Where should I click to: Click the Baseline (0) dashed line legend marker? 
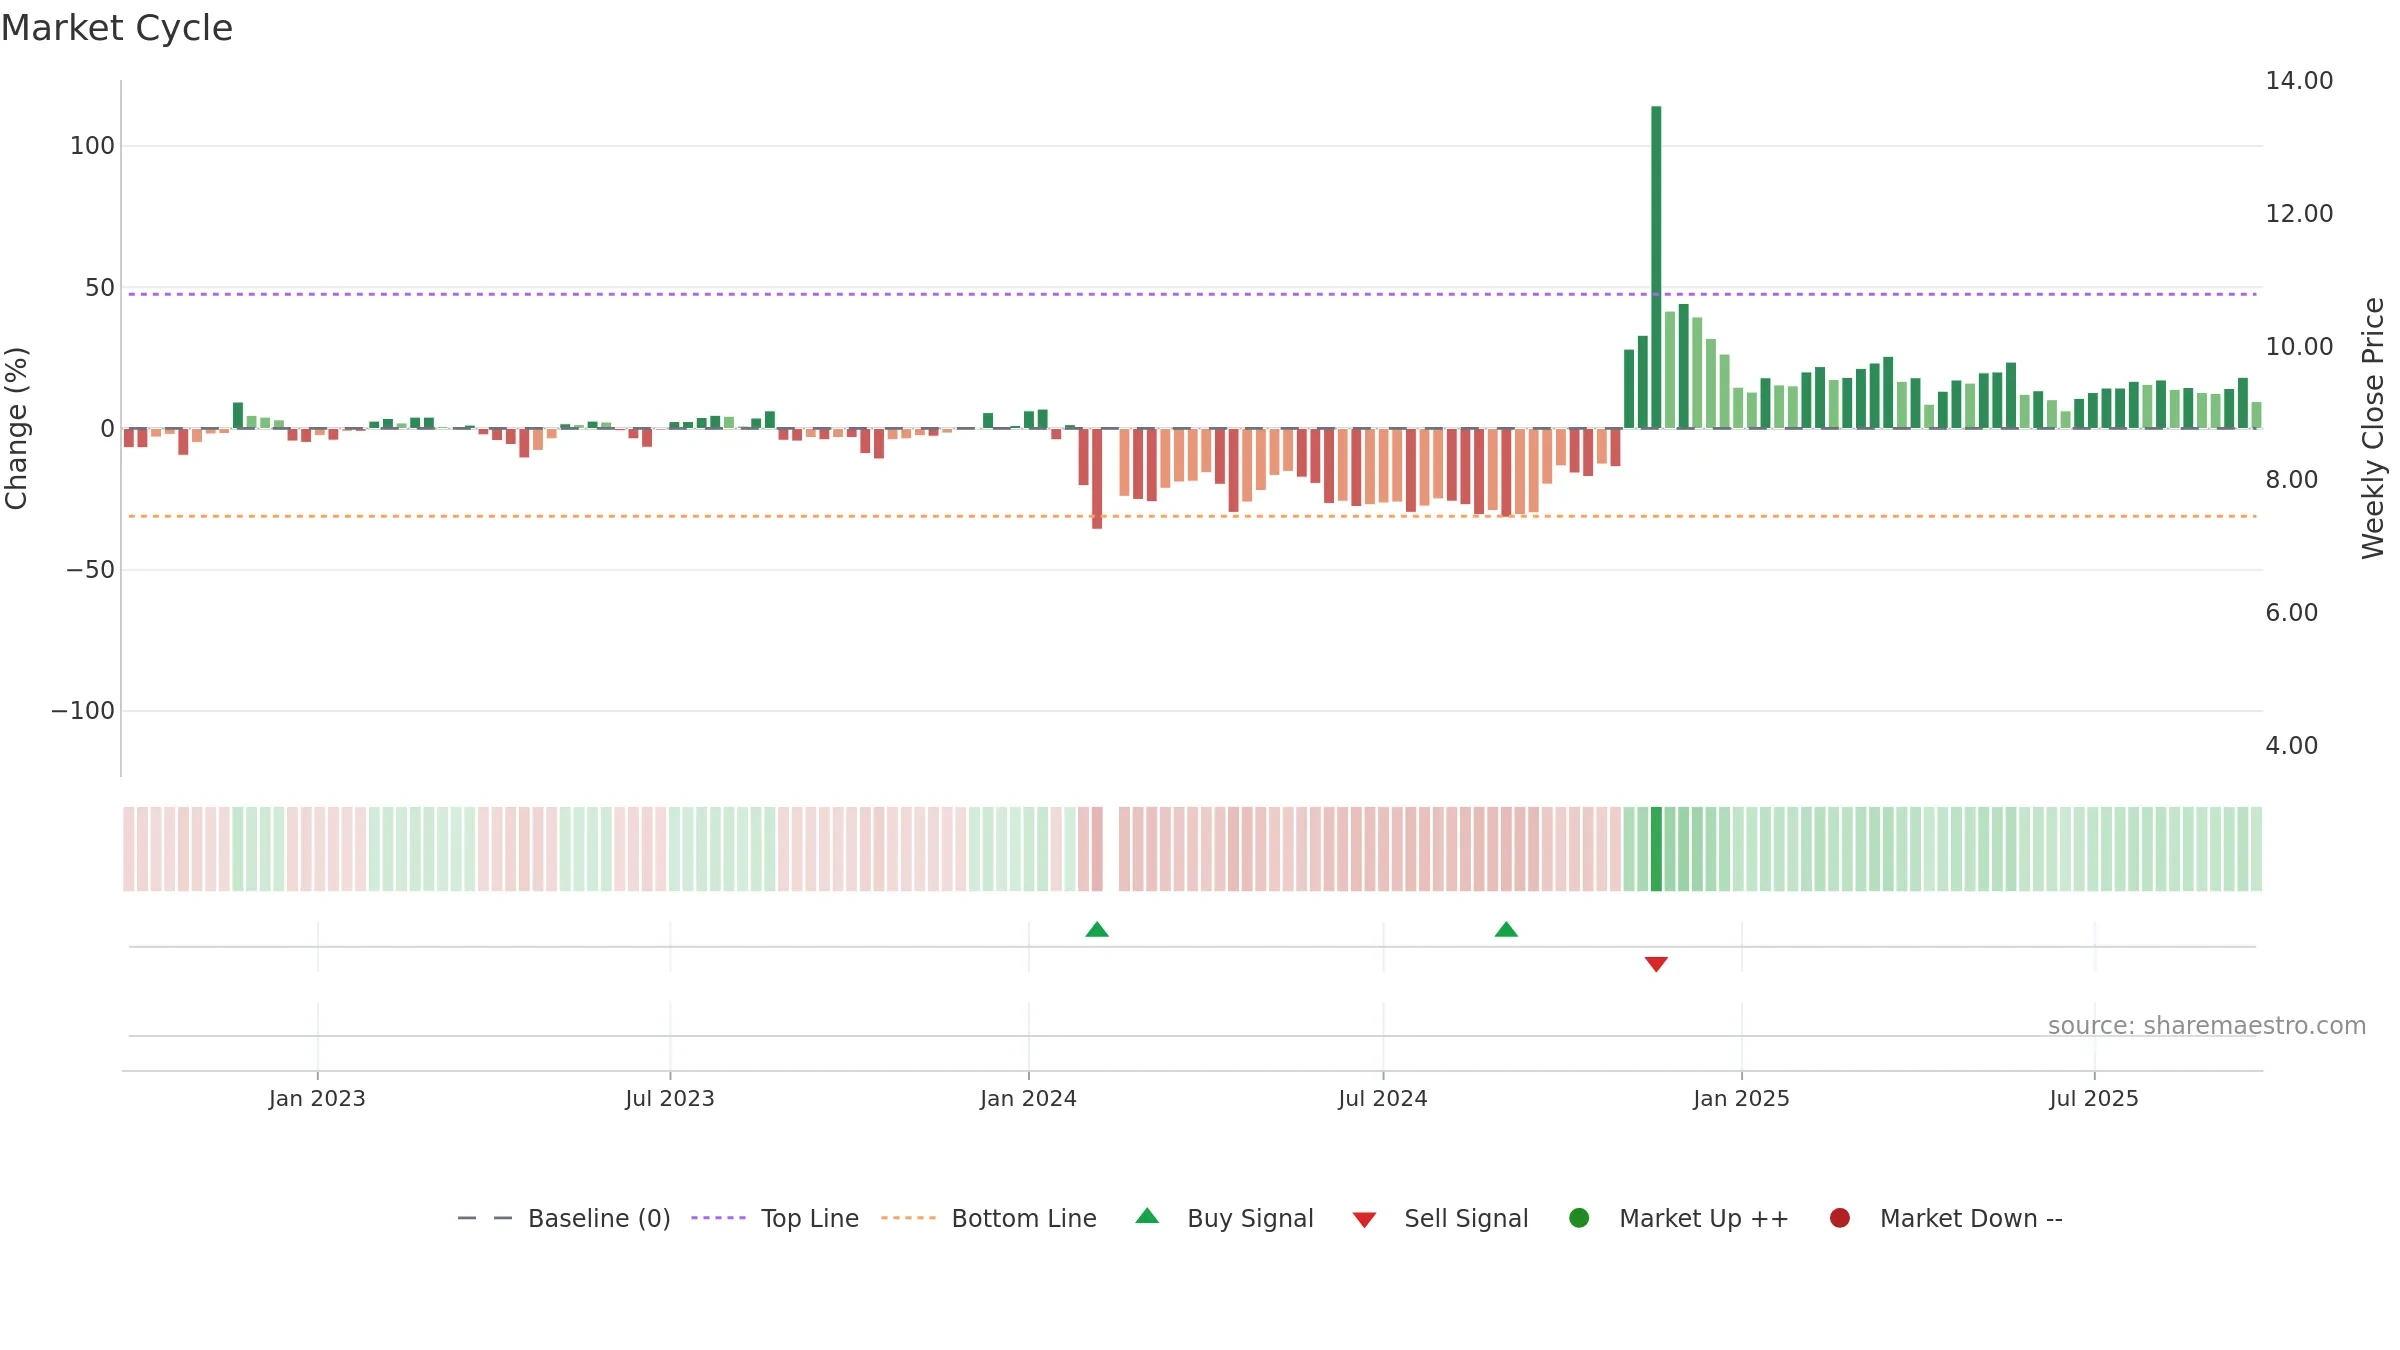(x=485, y=1218)
